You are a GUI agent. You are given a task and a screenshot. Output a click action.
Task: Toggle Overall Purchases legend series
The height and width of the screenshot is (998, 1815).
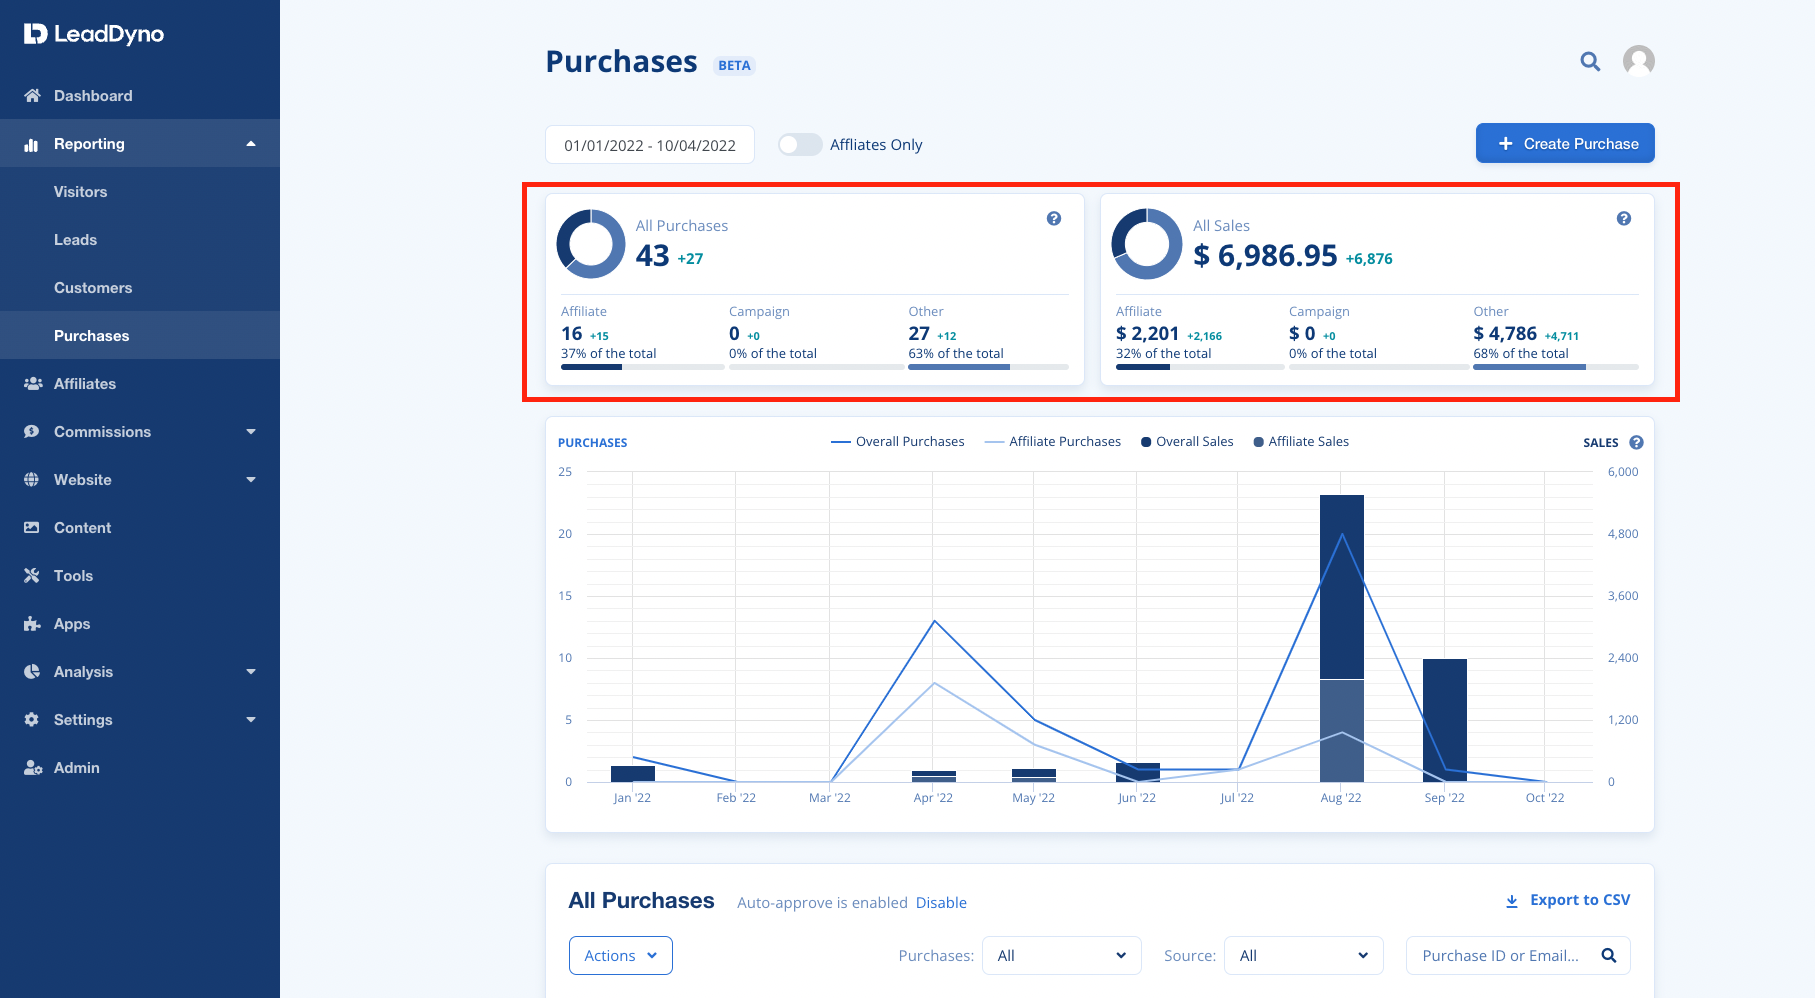[x=898, y=442]
